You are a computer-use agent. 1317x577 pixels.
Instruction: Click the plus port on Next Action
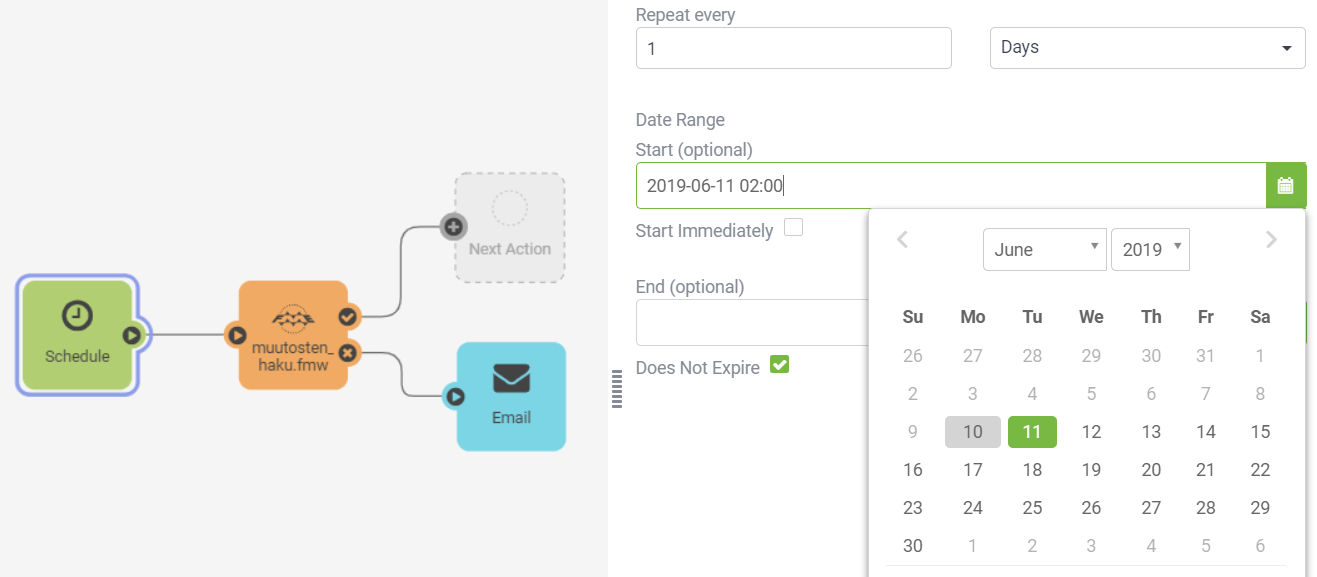[454, 227]
